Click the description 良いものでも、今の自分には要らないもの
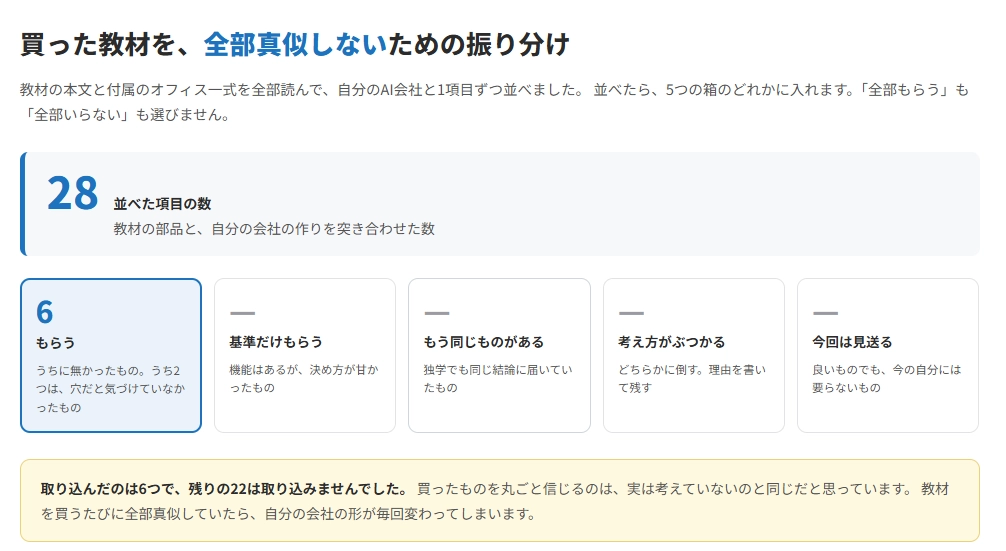The width and height of the screenshot is (1006, 551). coord(887,378)
